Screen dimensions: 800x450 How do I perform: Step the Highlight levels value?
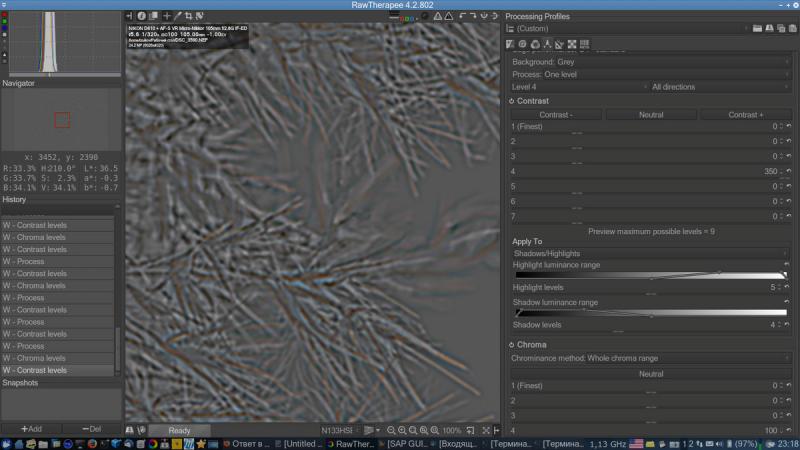(781, 287)
